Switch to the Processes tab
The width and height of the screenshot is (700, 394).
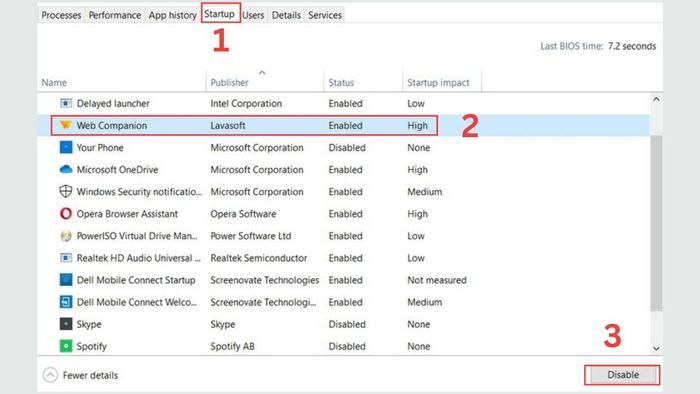(x=61, y=15)
